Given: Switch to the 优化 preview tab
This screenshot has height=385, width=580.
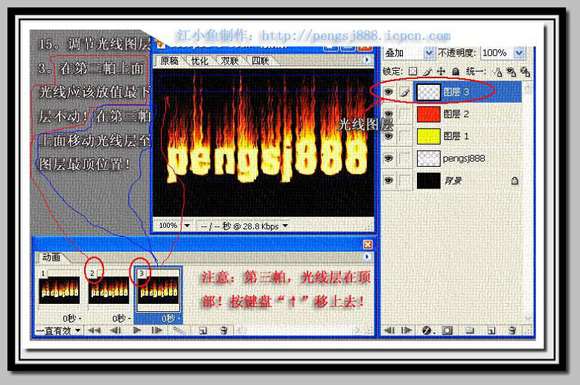Looking at the screenshot, I should [200, 61].
